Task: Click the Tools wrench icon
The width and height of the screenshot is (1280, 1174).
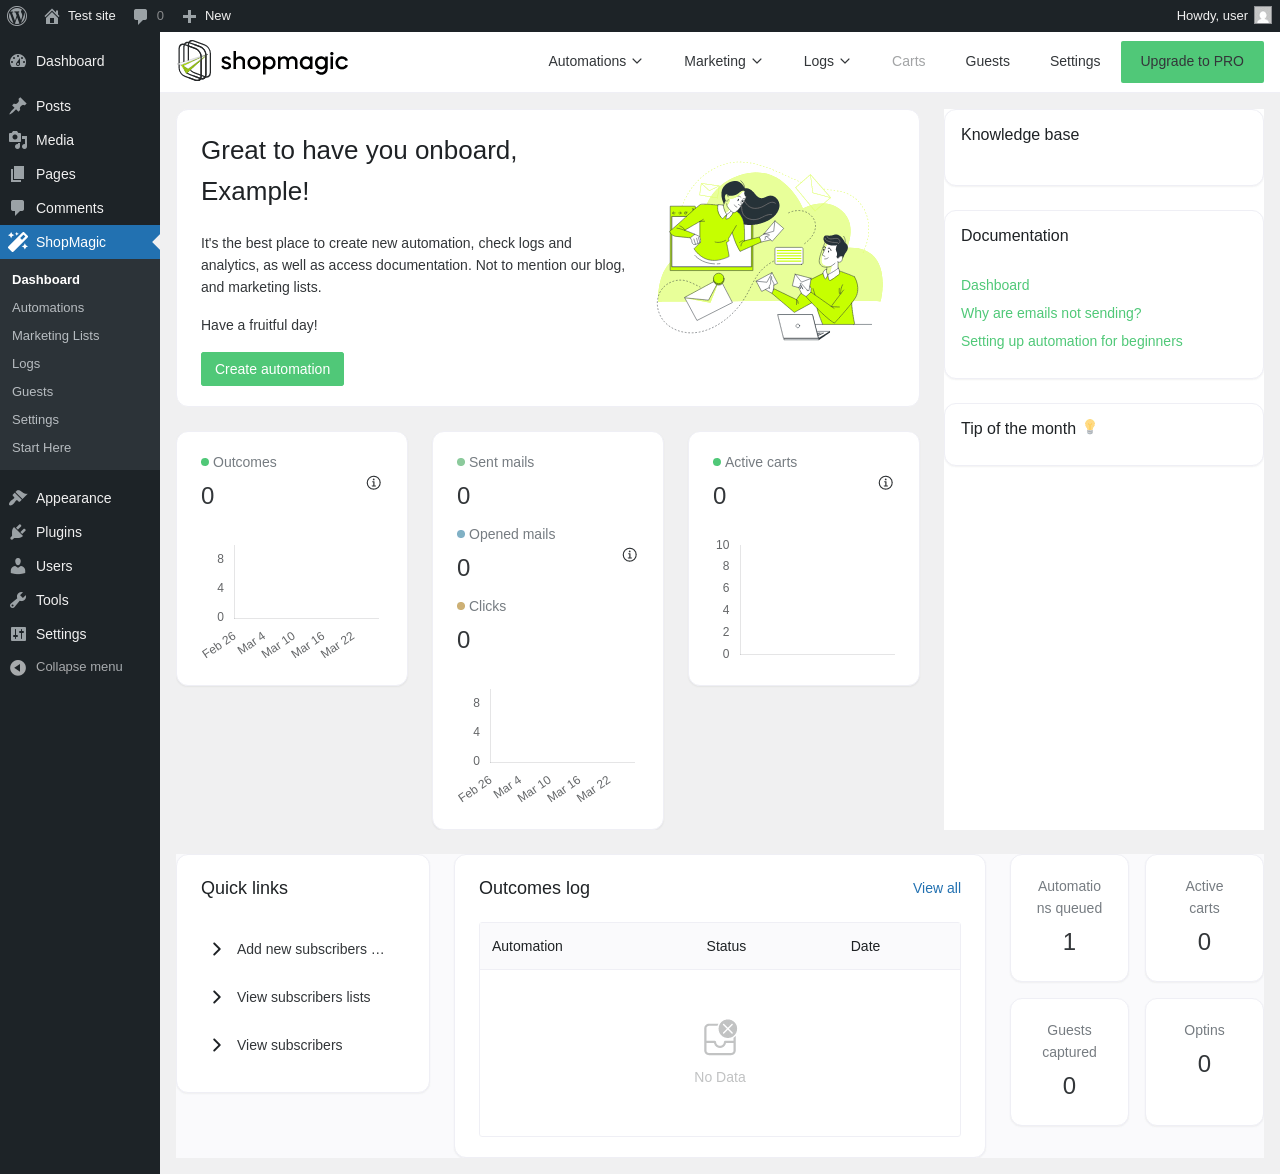Action: tap(18, 600)
